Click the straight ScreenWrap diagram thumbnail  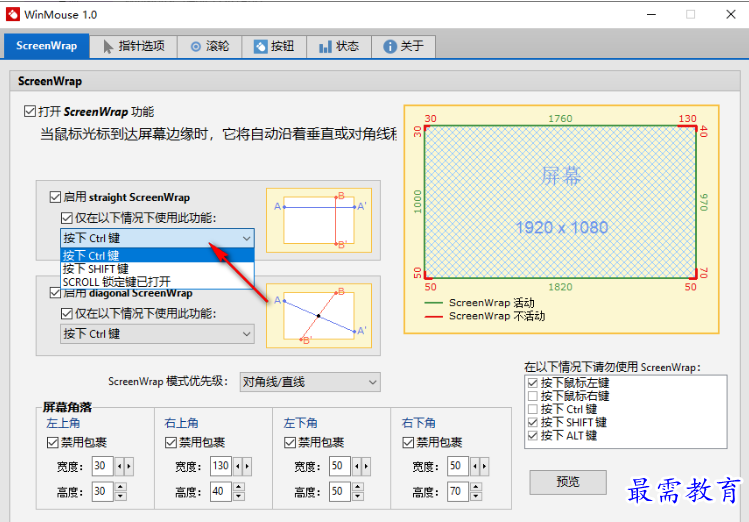pos(319,220)
